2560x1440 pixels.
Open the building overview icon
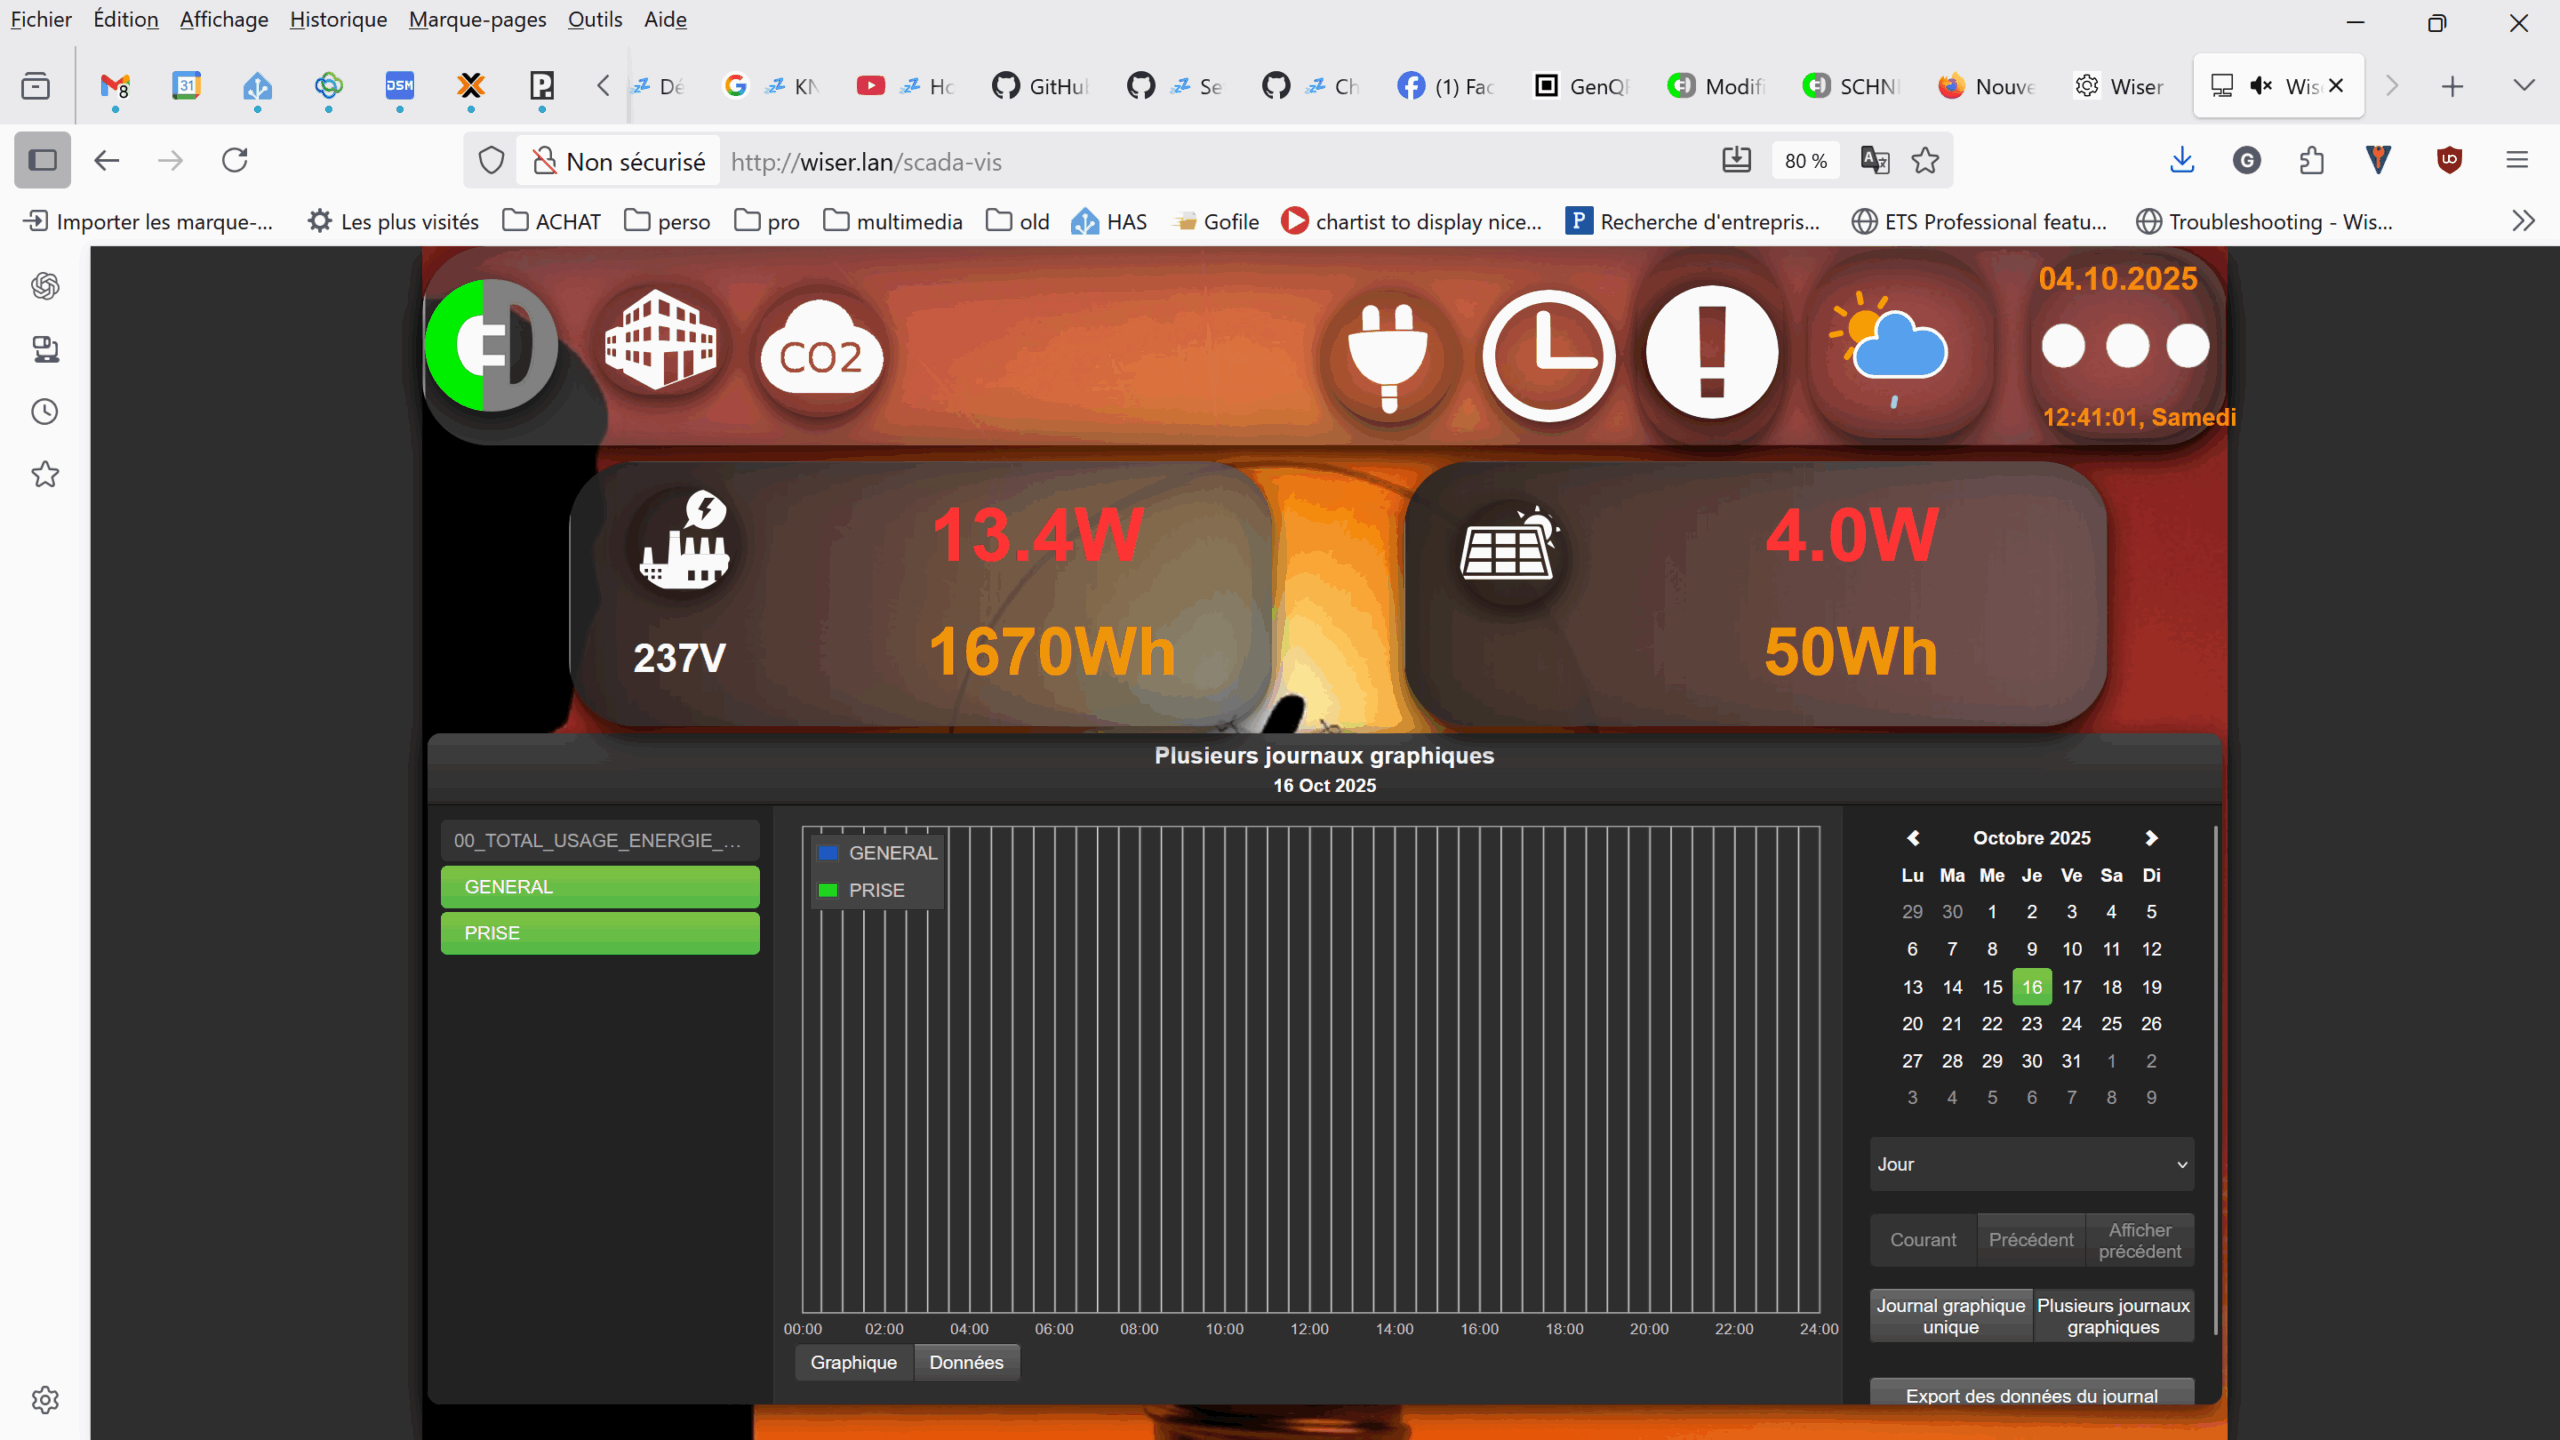click(x=660, y=340)
